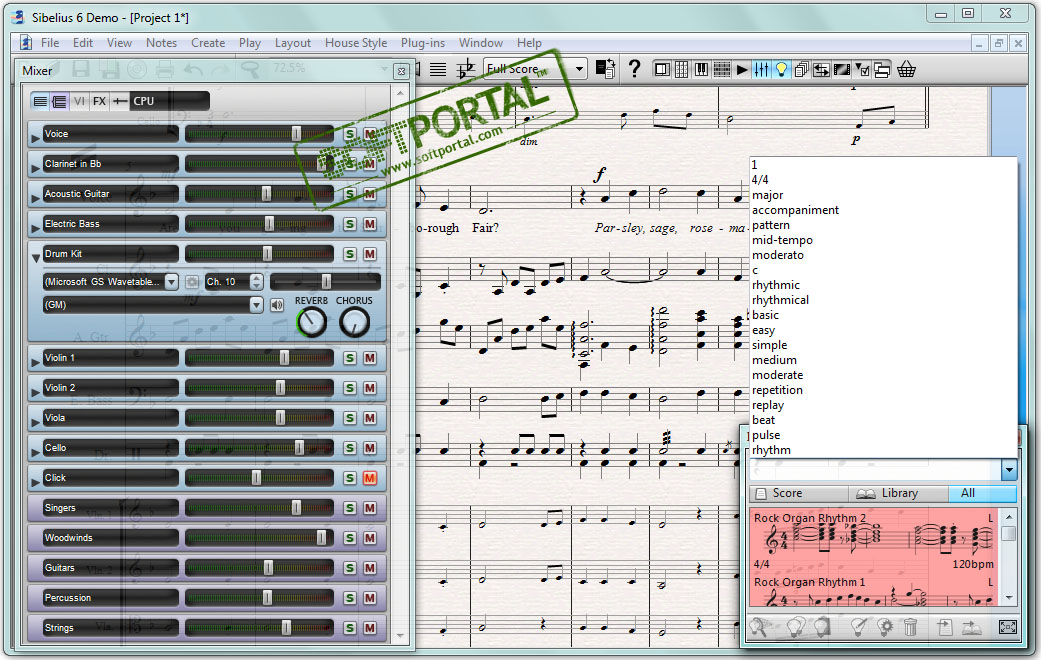Click the transposing score flat-sharp icon

(x=466, y=69)
